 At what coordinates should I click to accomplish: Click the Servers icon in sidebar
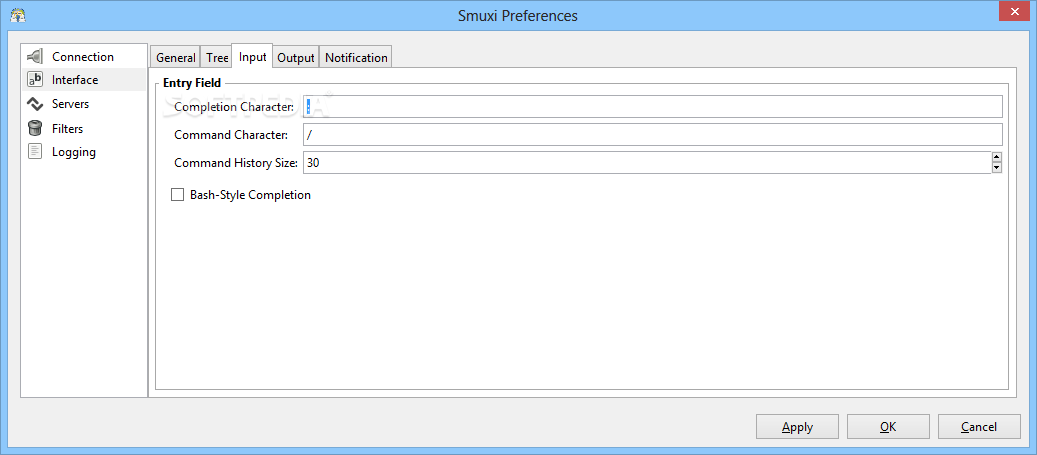point(34,104)
